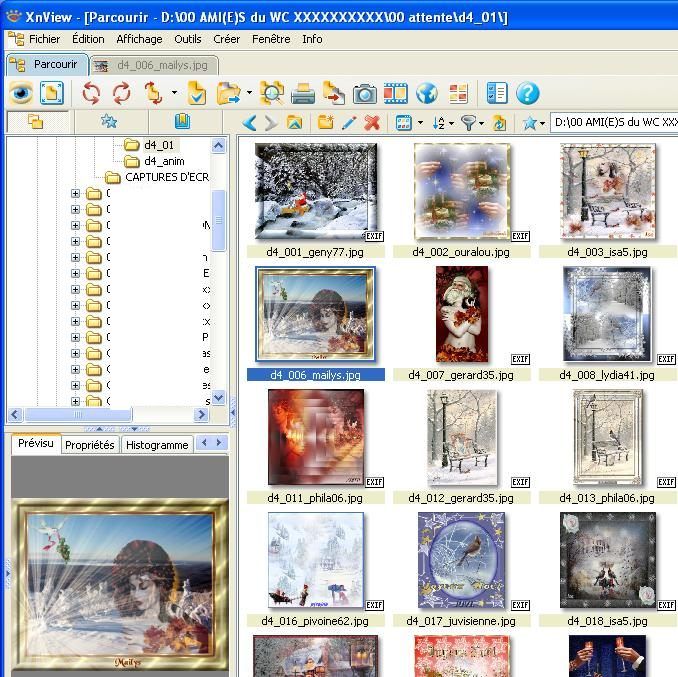Open the Histogramme tab

pyautogui.click(x=157, y=445)
